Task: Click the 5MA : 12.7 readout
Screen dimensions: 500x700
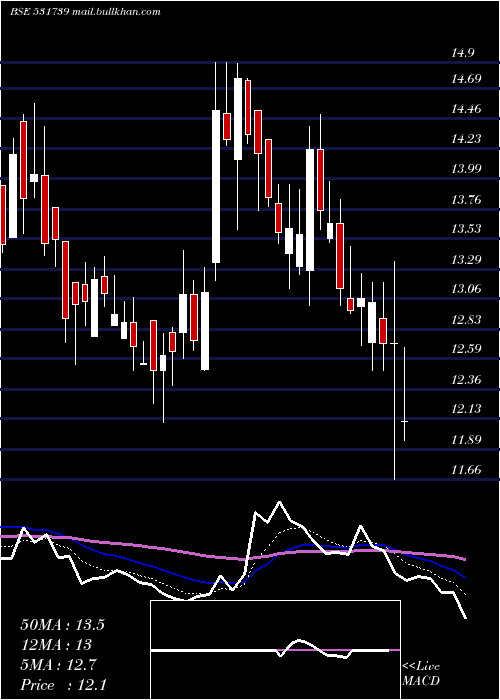Action: tap(58, 665)
